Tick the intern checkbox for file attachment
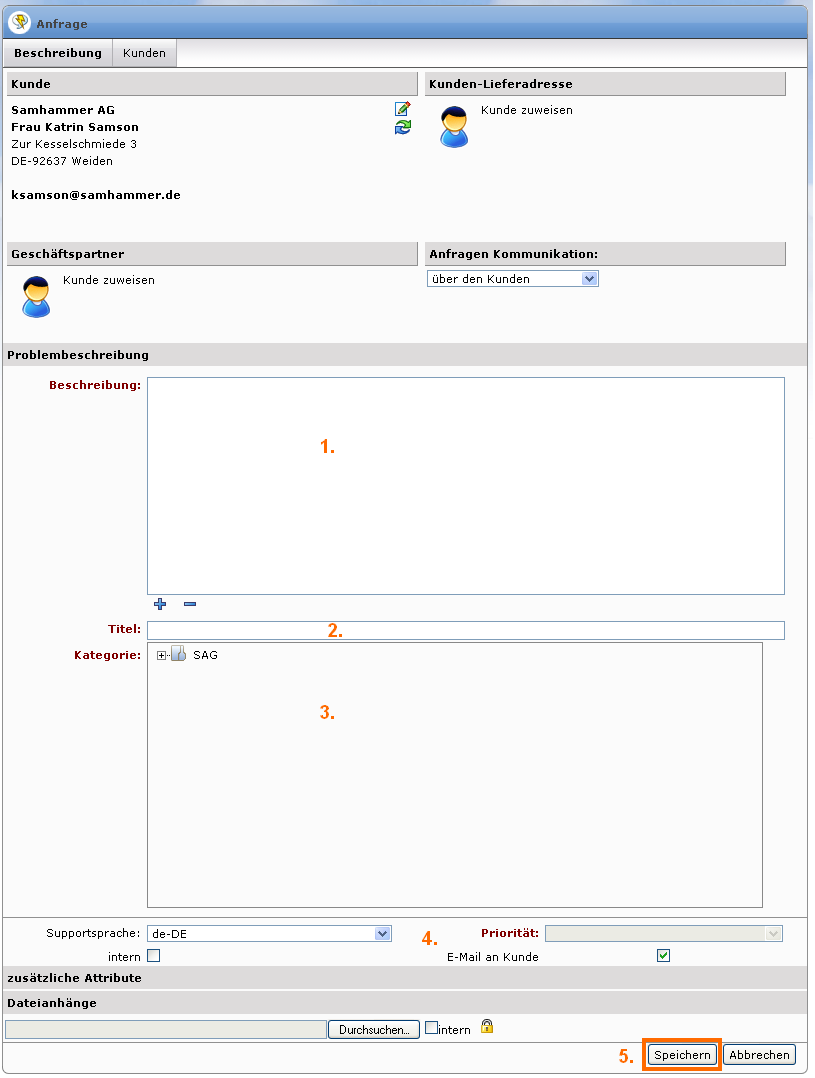This screenshot has height=1078, width=815. click(x=431, y=1027)
